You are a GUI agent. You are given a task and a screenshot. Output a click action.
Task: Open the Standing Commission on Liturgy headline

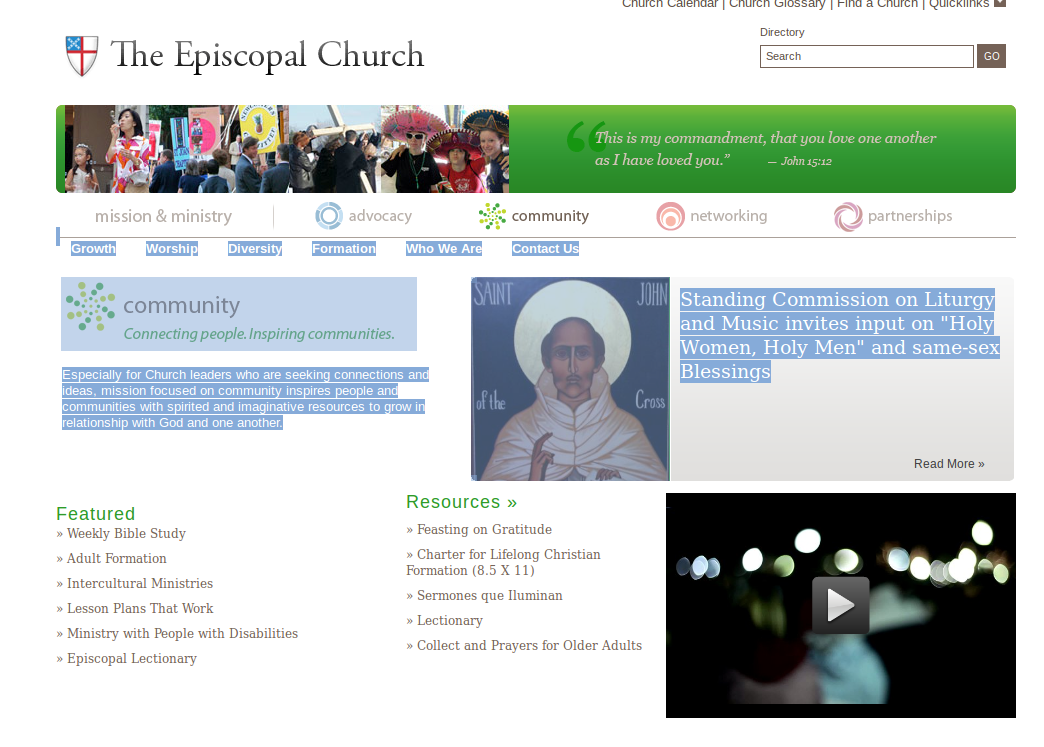tap(840, 336)
